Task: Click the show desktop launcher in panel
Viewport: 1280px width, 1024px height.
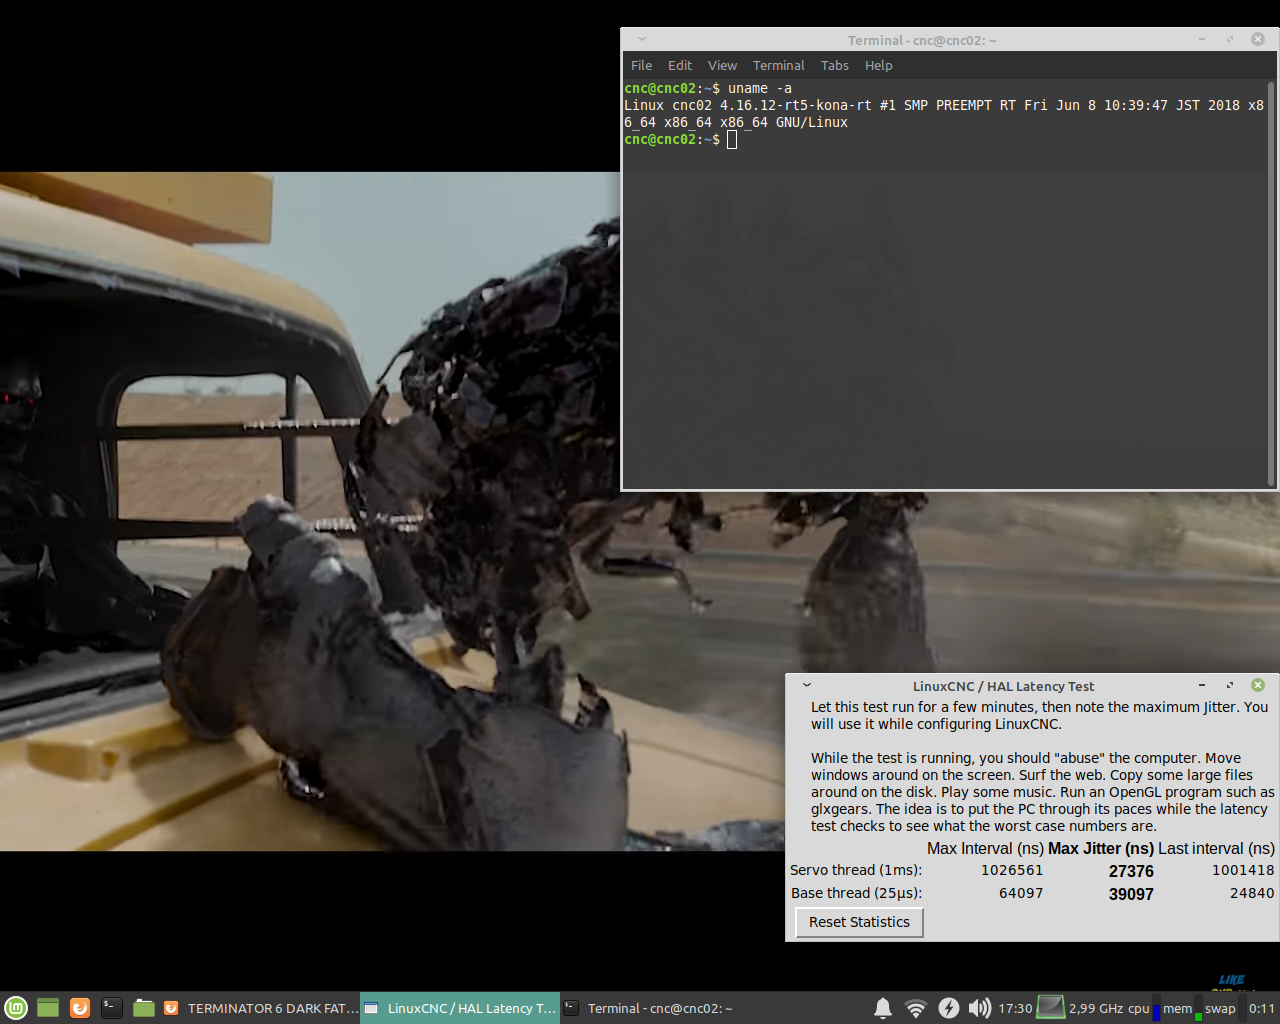Action: [x=48, y=1008]
